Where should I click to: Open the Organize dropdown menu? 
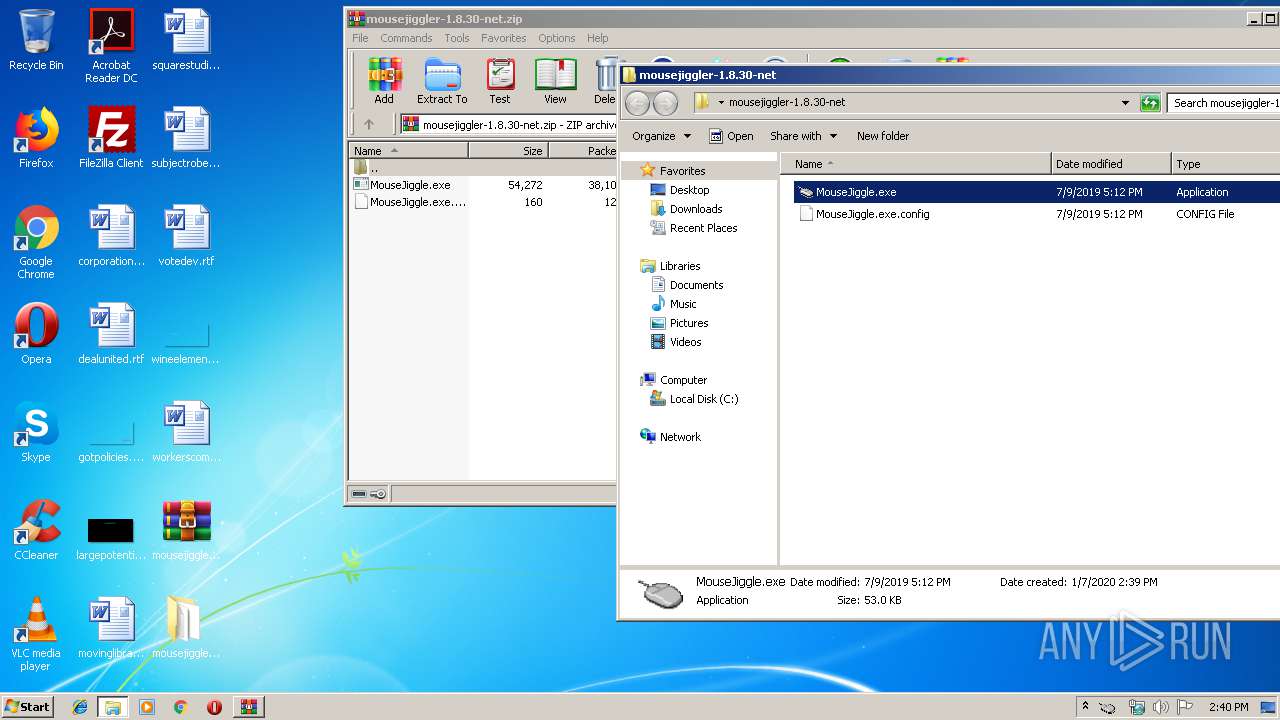click(661, 136)
